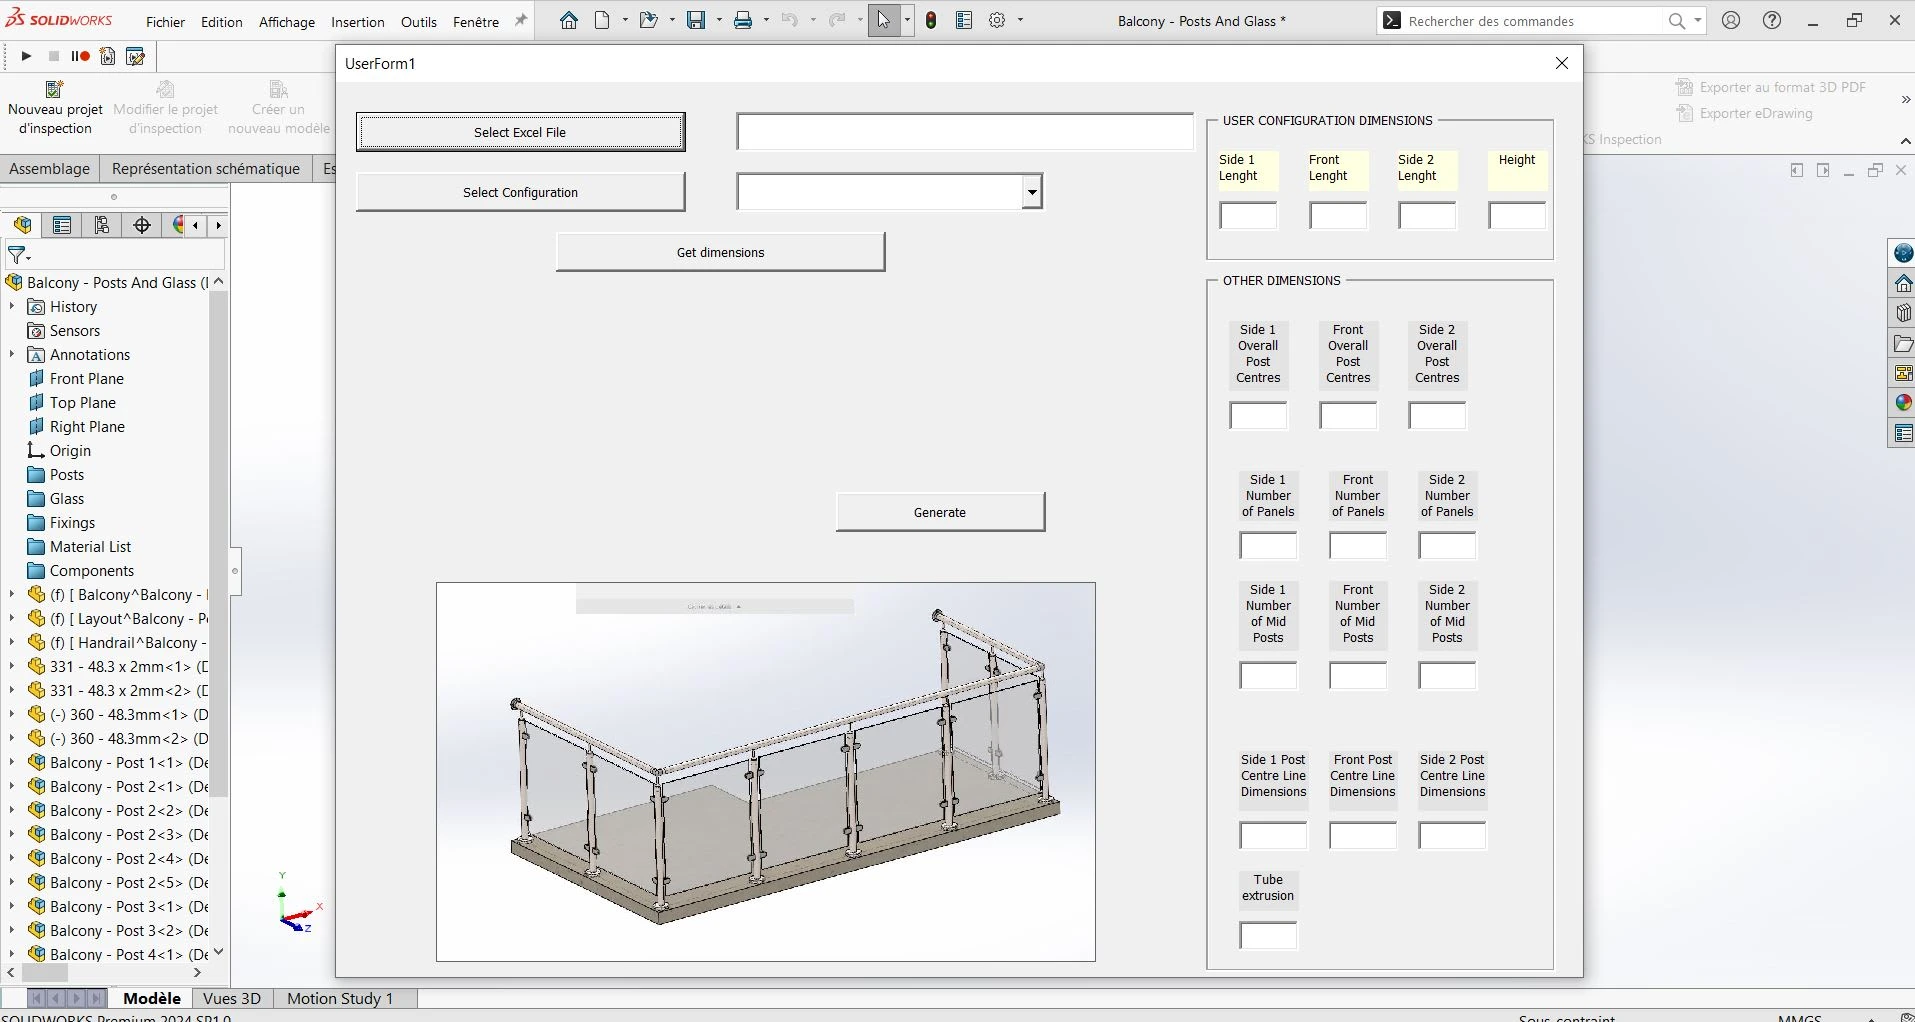Click the Save icon in the toolbar

[696, 21]
